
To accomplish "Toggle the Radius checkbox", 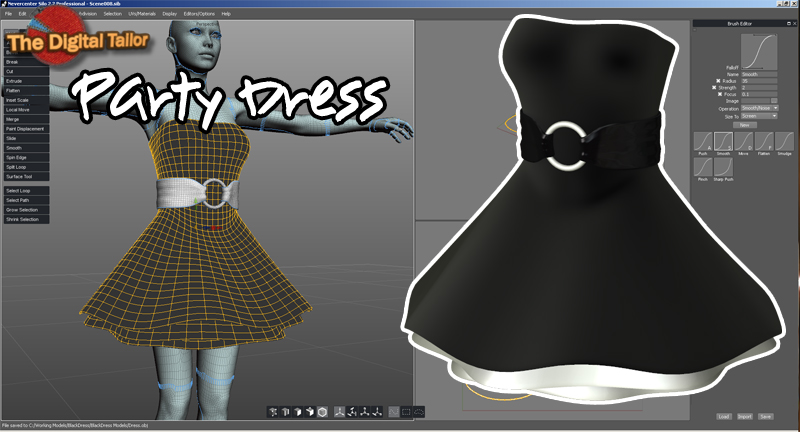I will pyautogui.click(x=718, y=81).
